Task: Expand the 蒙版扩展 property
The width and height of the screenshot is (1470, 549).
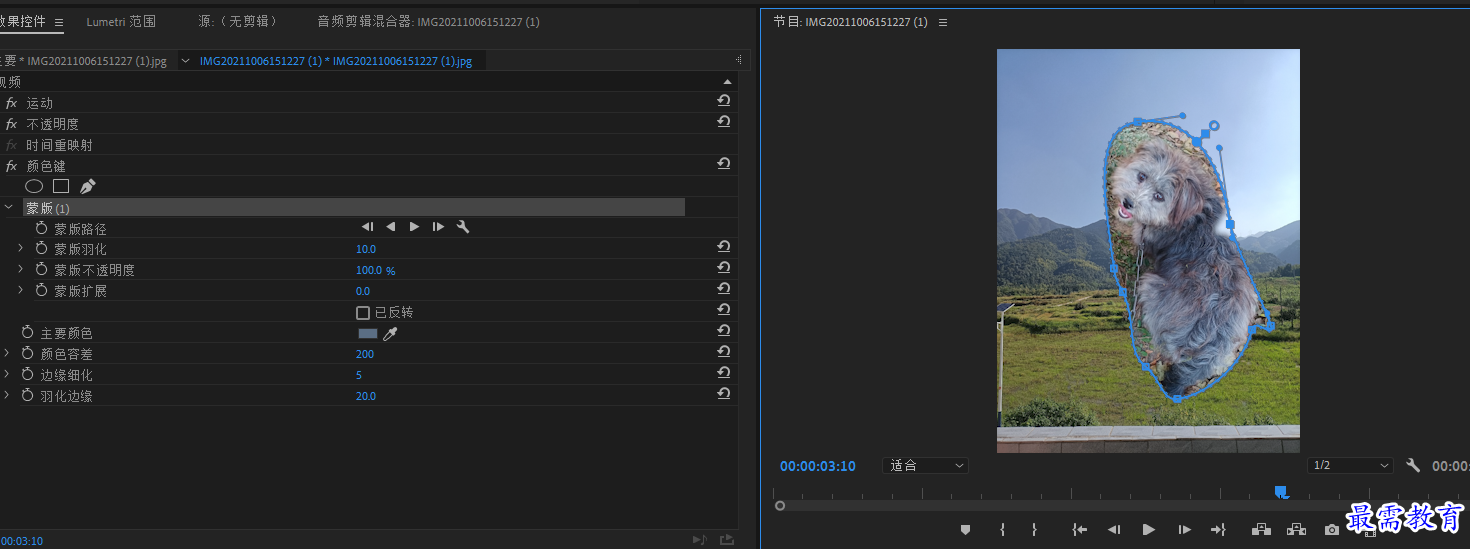Action: [x=21, y=290]
